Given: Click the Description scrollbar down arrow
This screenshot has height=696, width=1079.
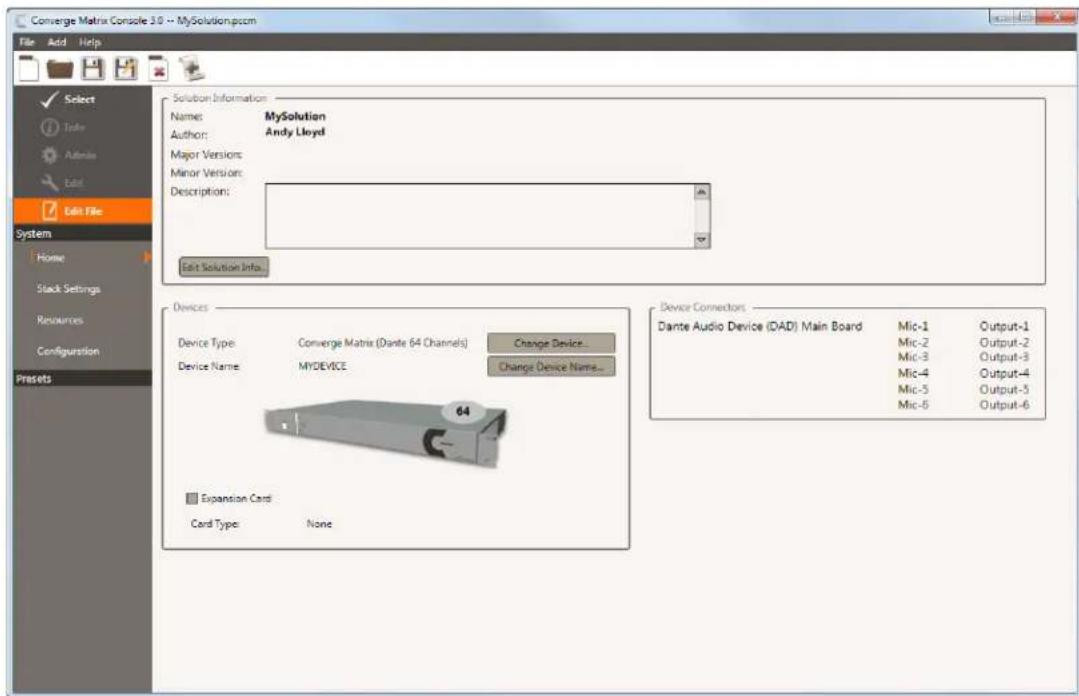Looking at the screenshot, I should click(701, 240).
